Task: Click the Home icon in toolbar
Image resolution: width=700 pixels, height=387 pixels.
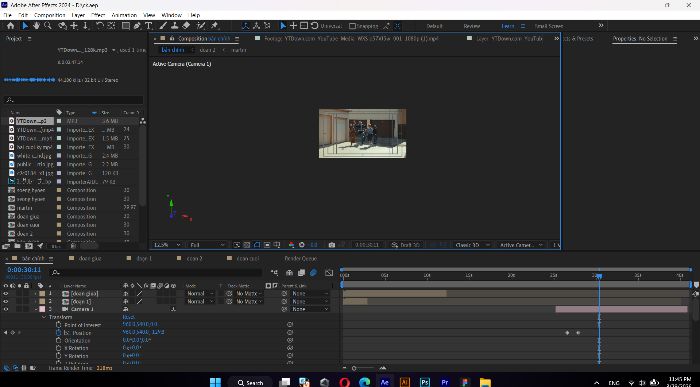Action: click(10, 26)
